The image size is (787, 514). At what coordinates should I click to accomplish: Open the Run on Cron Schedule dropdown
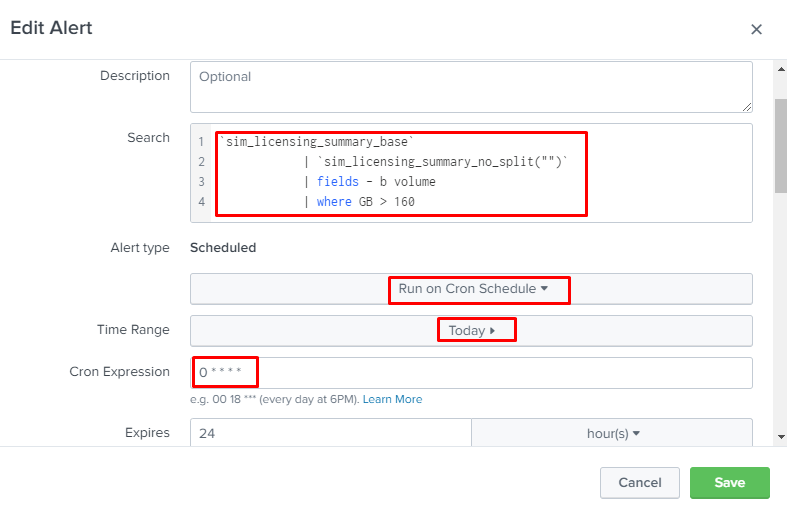(x=471, y=289)
